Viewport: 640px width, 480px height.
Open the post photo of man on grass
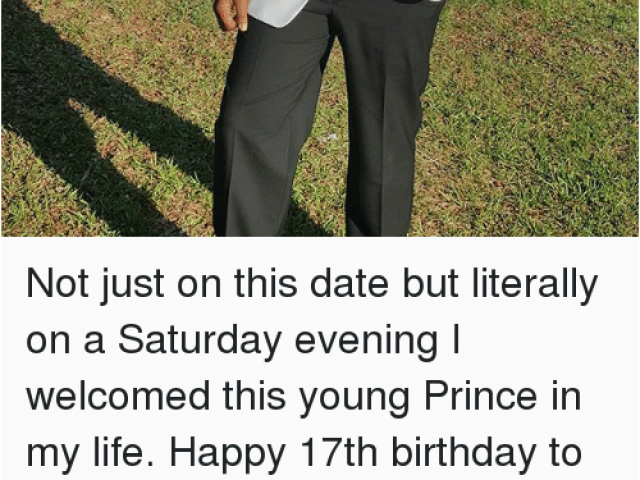320,118
